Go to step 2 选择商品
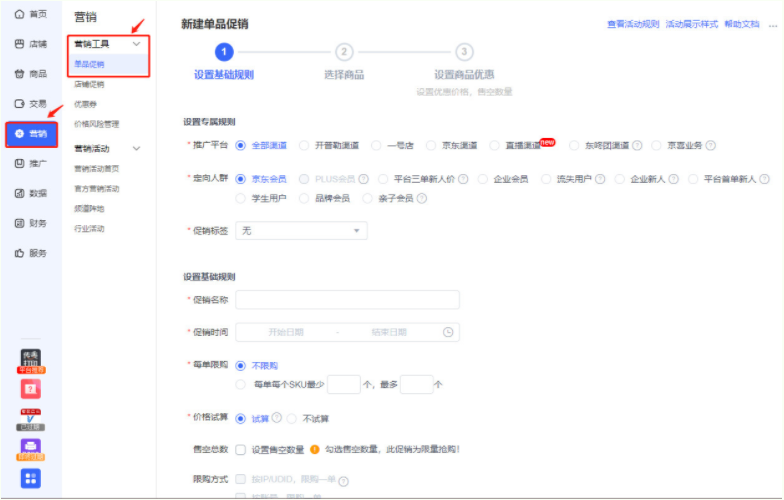 344,52
